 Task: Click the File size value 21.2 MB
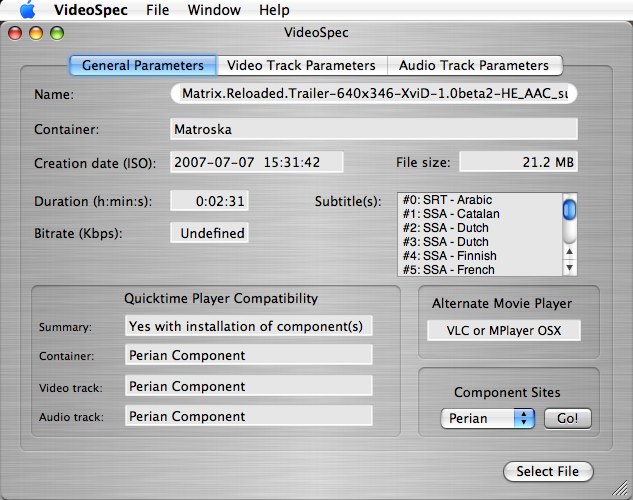coord(518,162)
